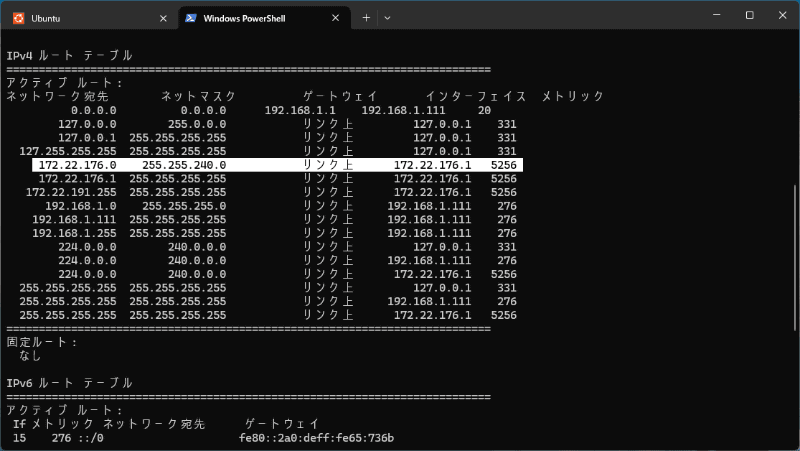The height and width of the screenshot is (451, 800).
Task: Click the 172.22.191.255 destination entry
Action: click(71, 192)
